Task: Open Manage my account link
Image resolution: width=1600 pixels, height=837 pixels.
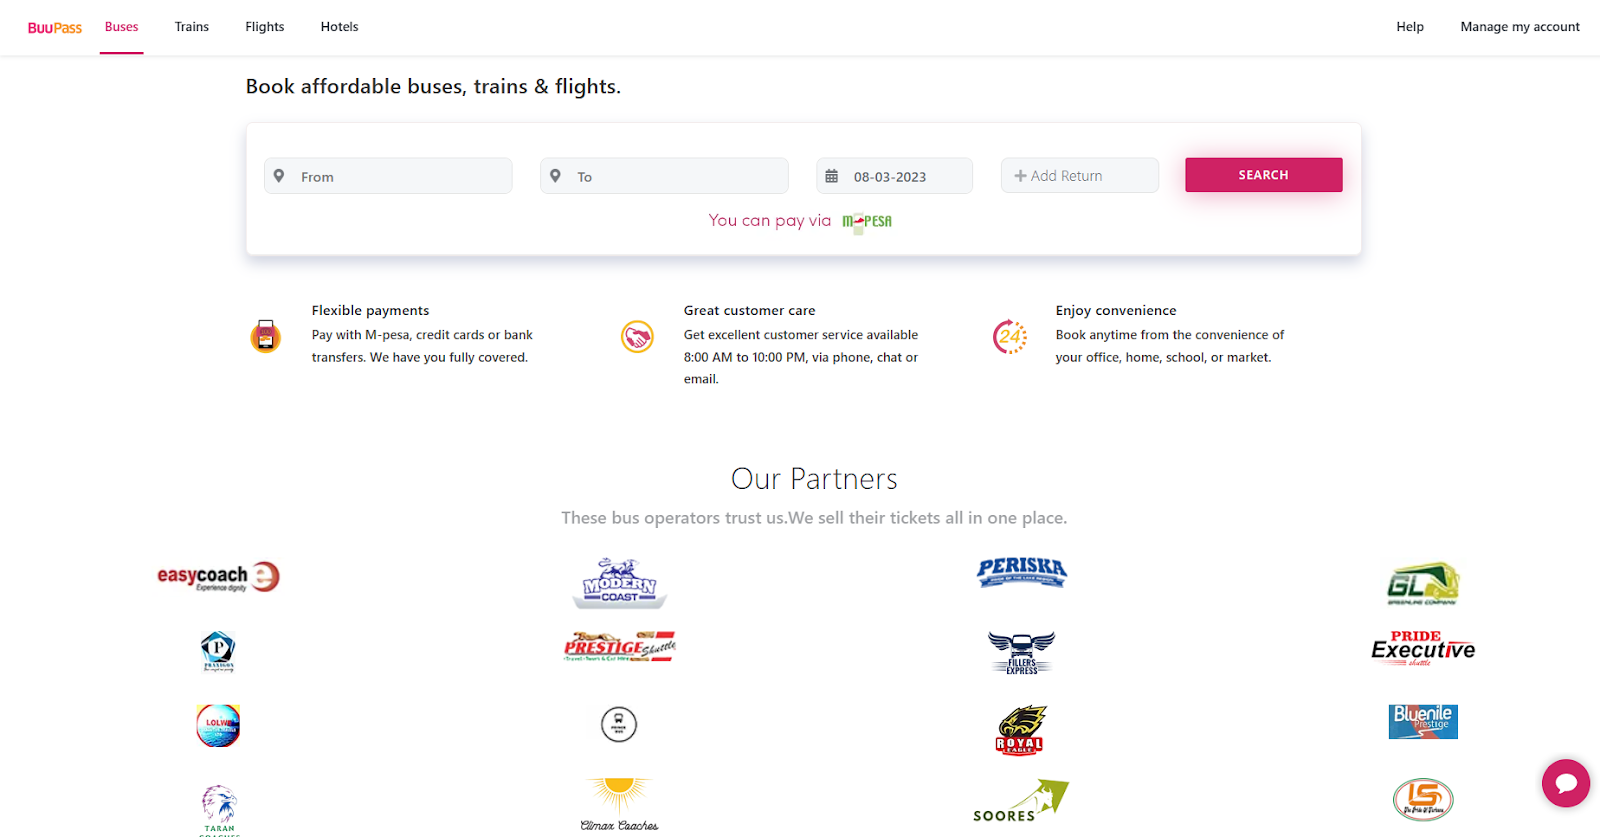Action: [x=1519, y=27]
